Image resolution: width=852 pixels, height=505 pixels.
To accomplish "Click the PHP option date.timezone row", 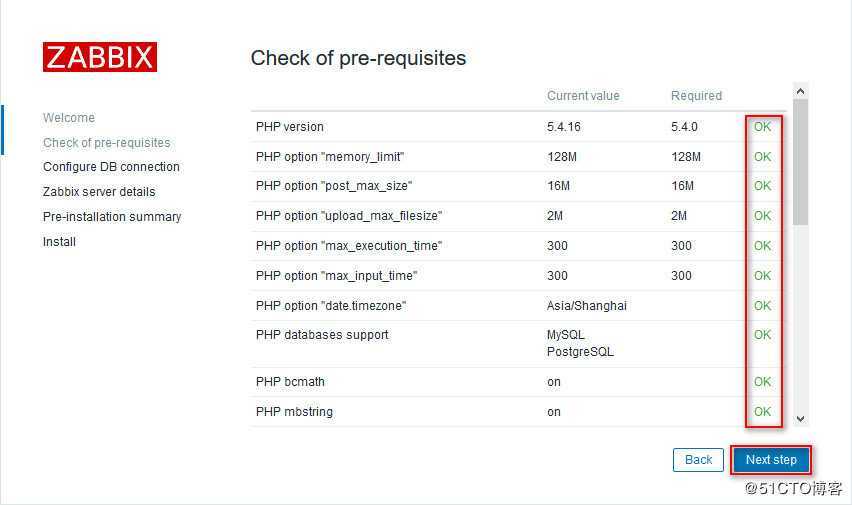I will (518, 306).
